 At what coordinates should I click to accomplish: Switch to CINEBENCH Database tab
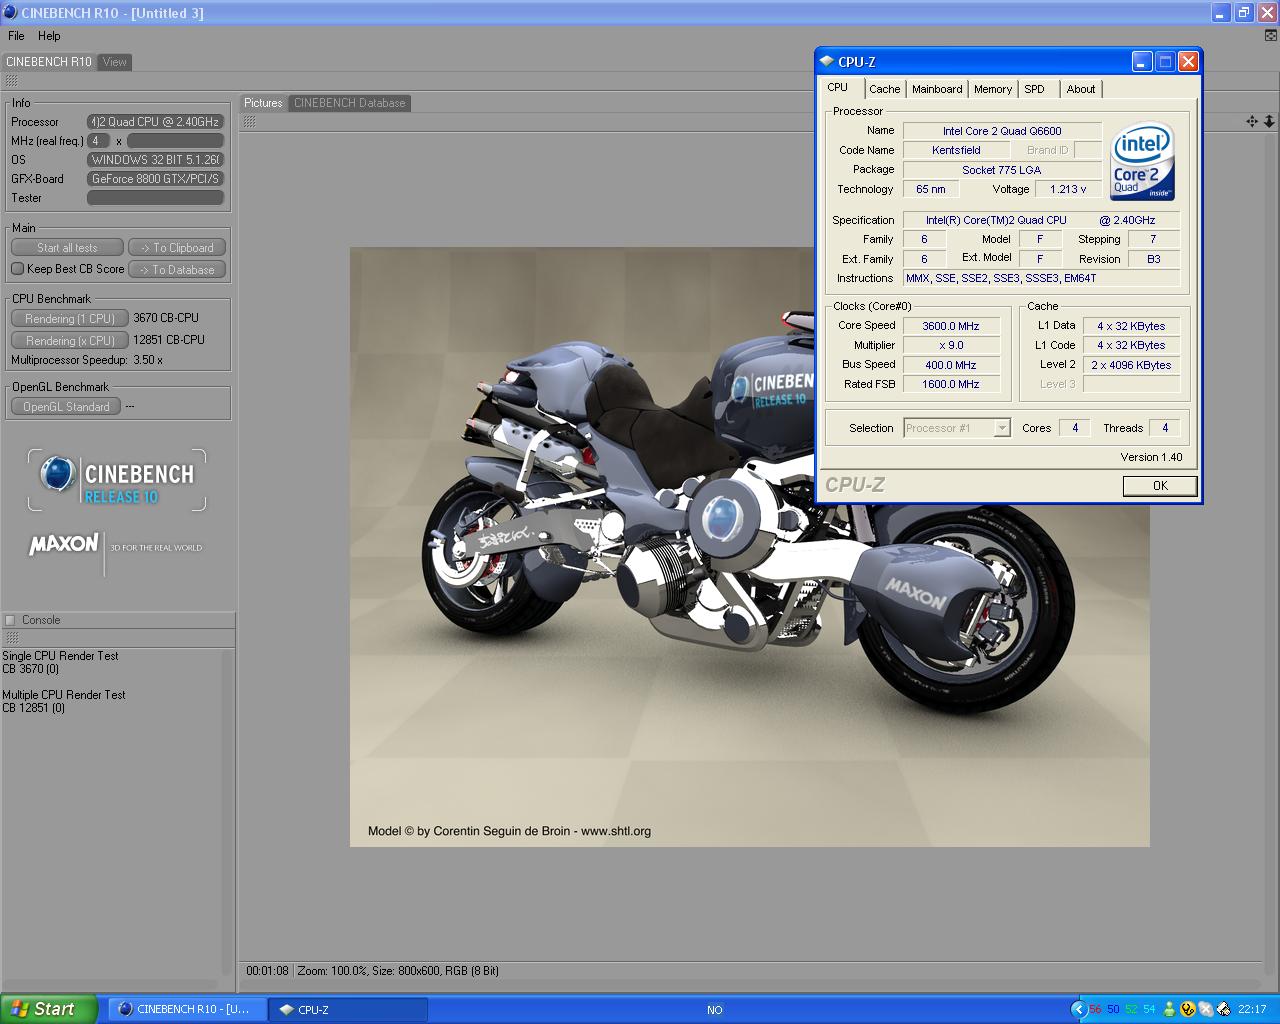pos(350,103)
